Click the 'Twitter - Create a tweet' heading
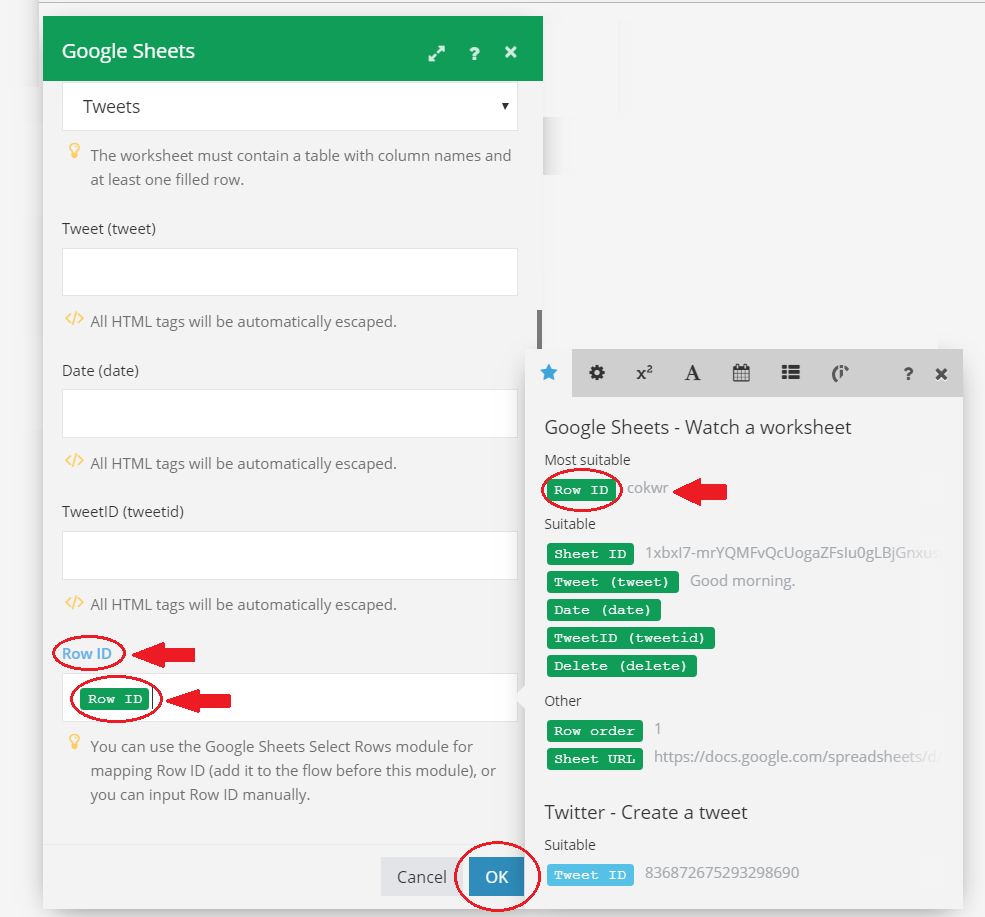Screen dimensions: 985x917 point(646,812)
